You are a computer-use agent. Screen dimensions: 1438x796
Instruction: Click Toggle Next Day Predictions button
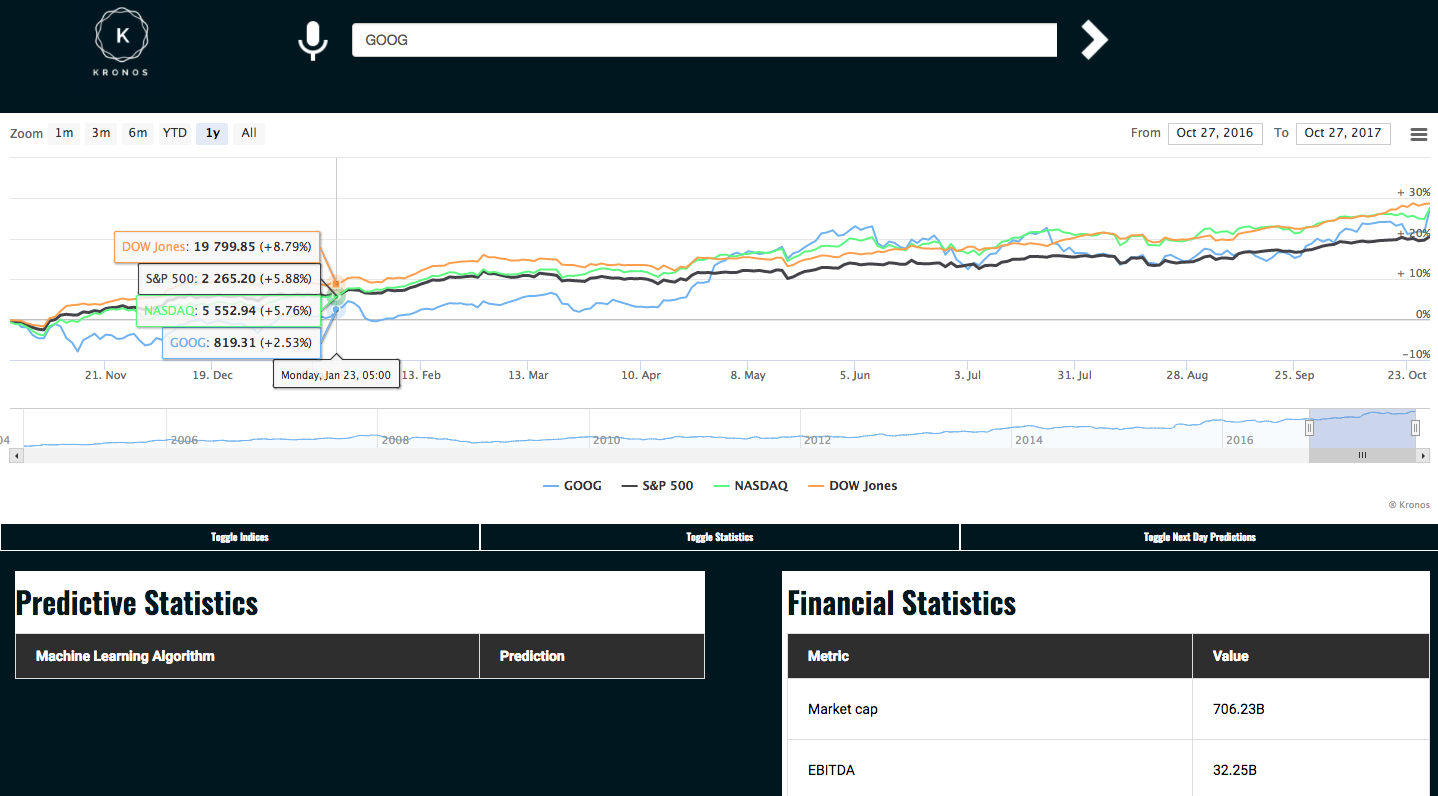pyautogui.click(x=1199, y=537)
